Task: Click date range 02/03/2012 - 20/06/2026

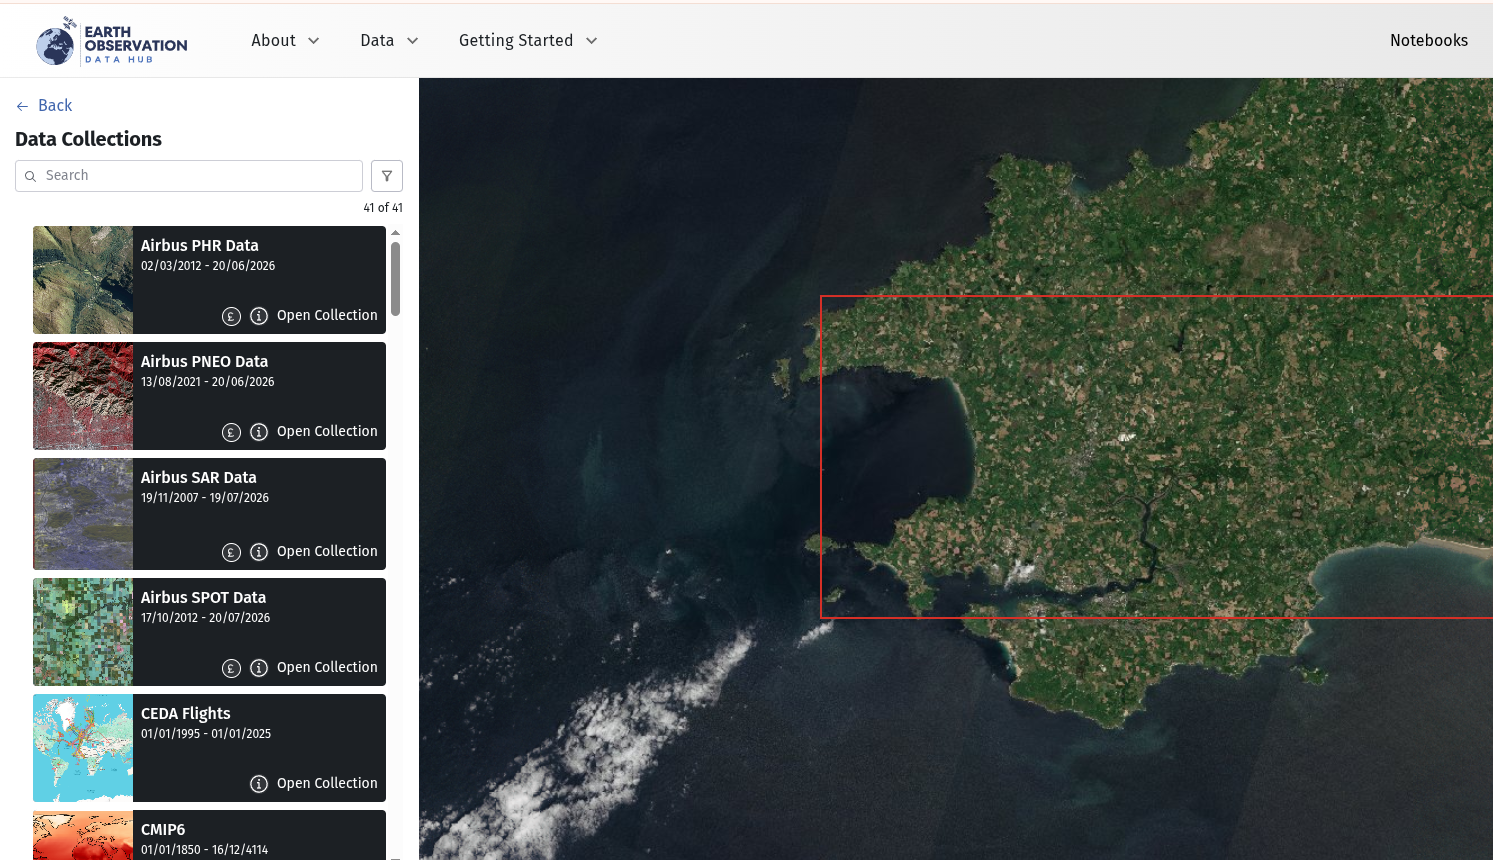Action: point(208,266)
